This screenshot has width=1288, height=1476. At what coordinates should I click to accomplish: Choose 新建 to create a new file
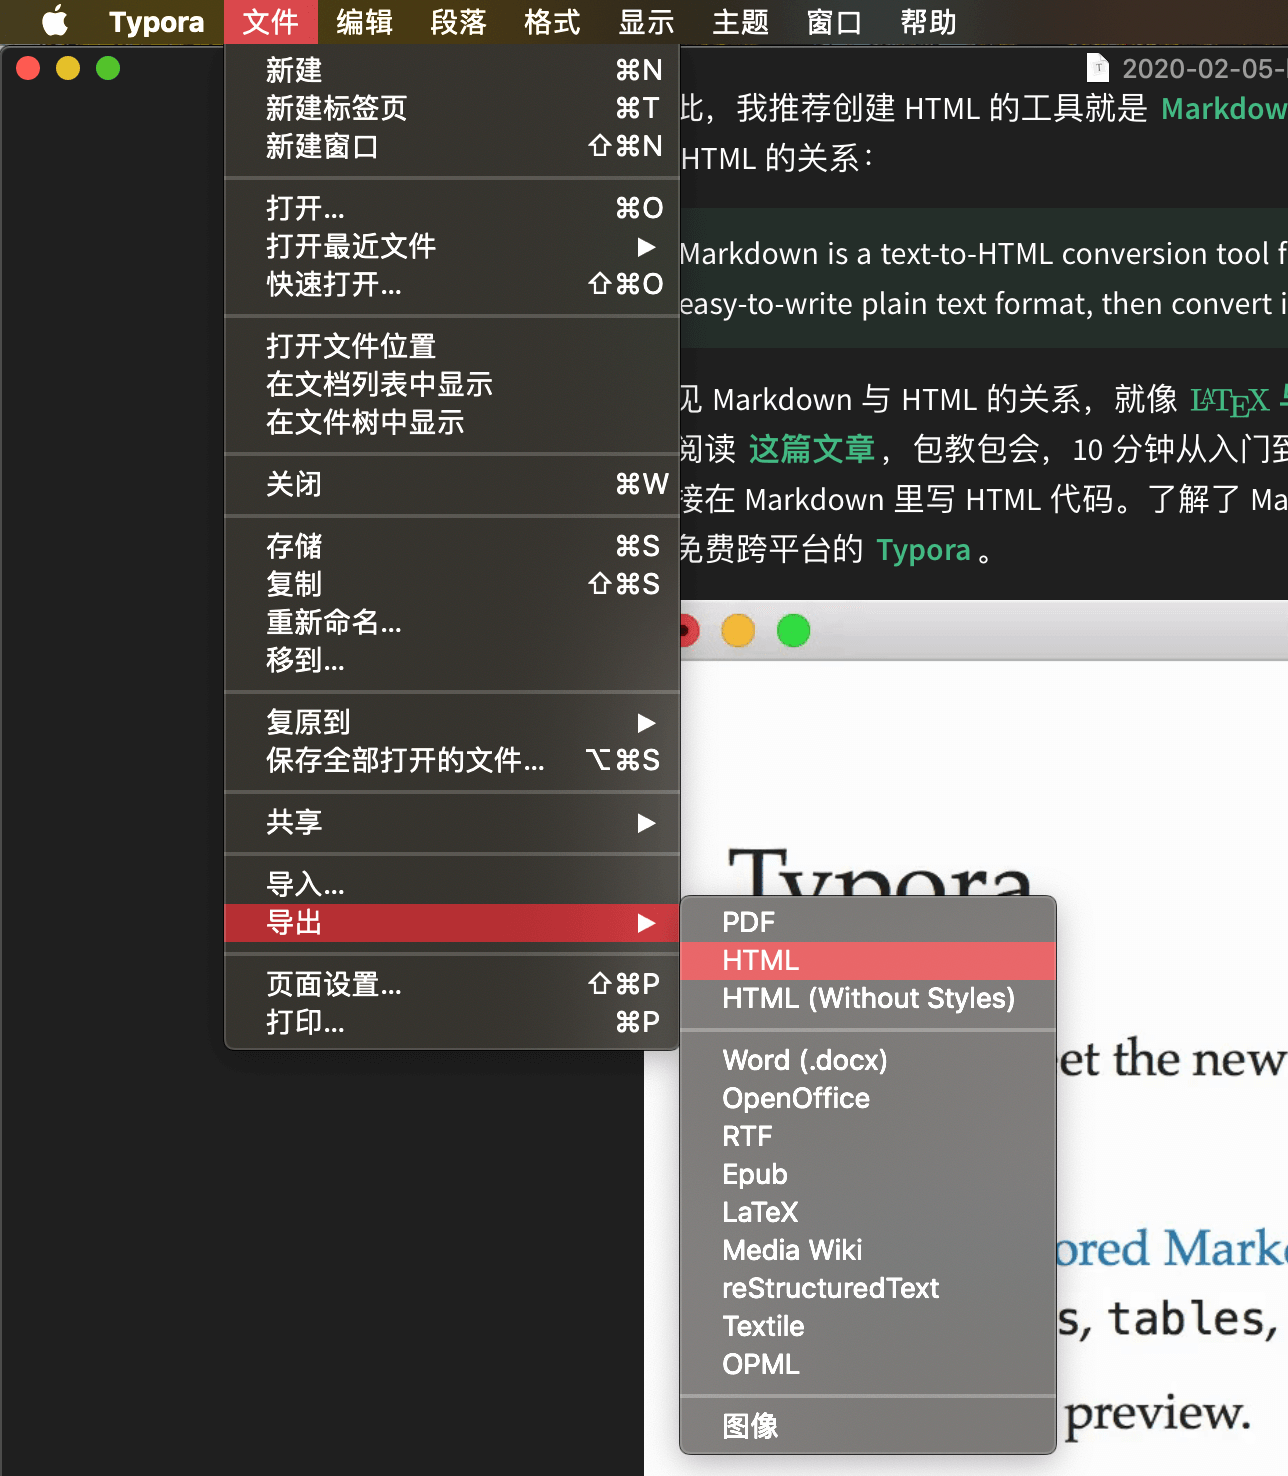(x=452, y=70)
